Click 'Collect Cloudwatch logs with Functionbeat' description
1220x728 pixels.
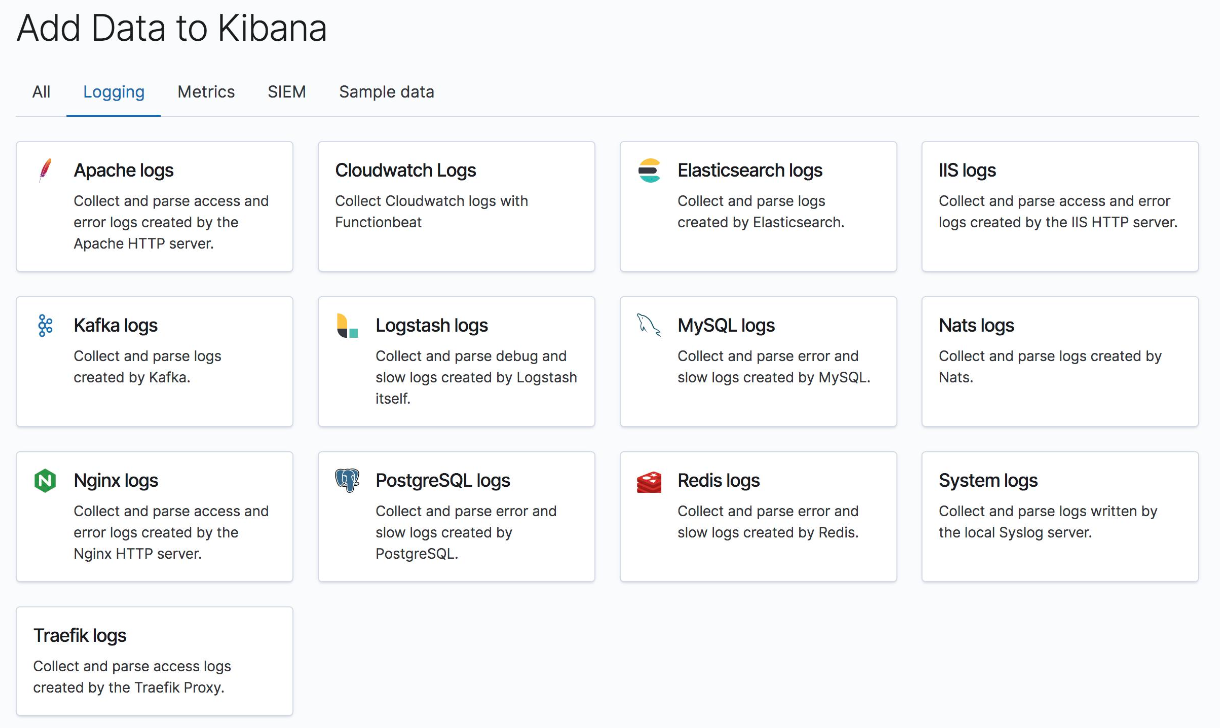tap(432, 212)
